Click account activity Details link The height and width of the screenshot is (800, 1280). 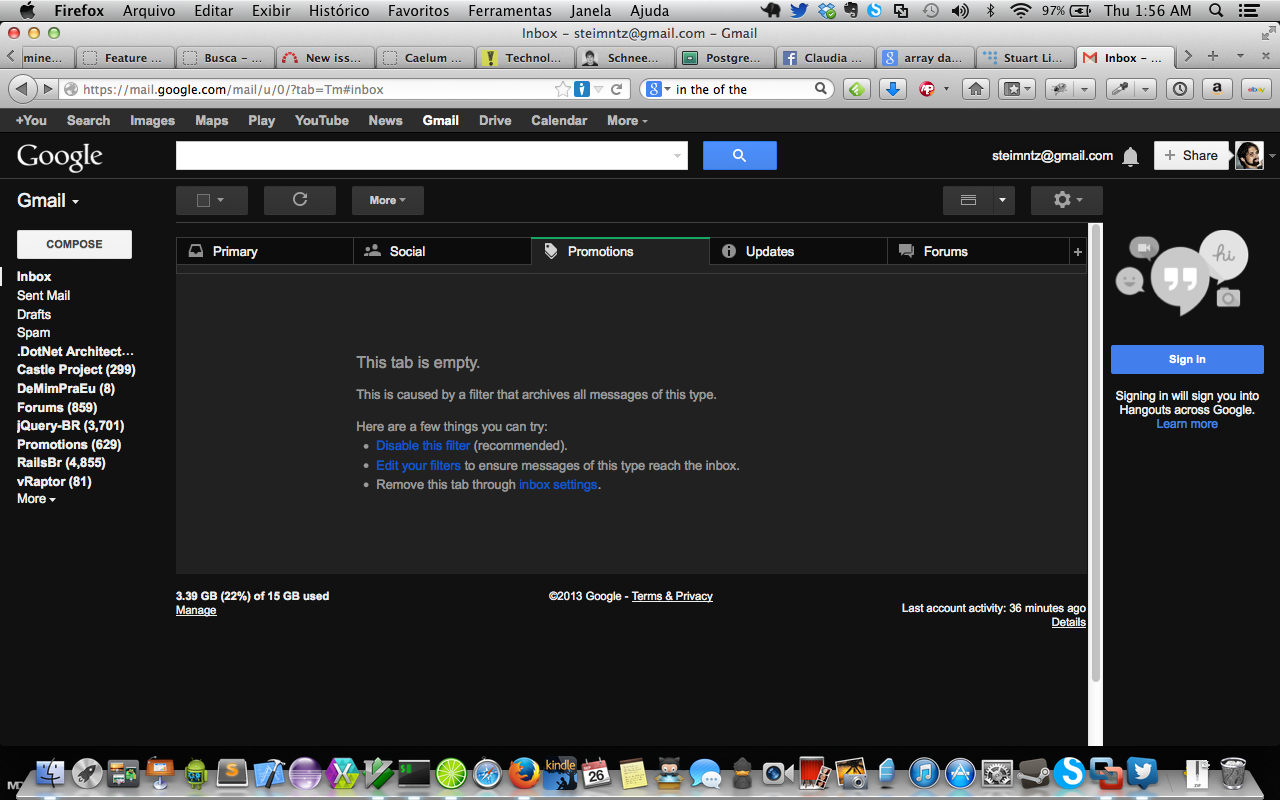(x=1068, y=622)
